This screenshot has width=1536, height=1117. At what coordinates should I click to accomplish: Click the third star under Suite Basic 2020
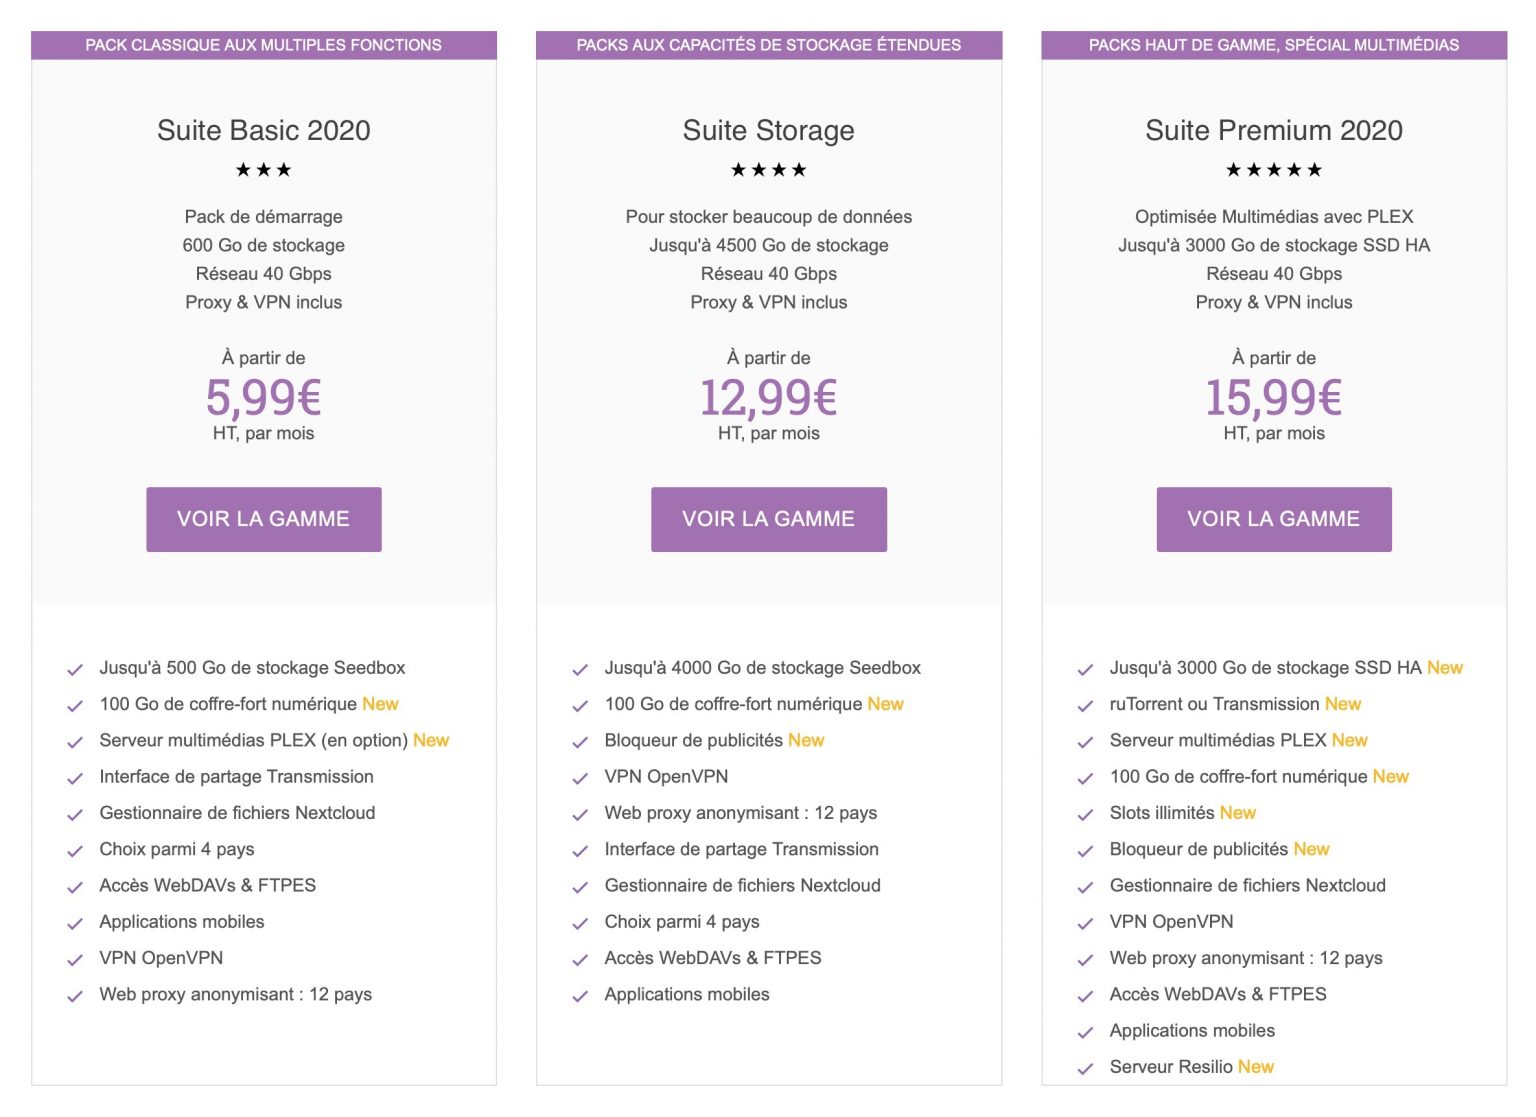pos(286,169)
